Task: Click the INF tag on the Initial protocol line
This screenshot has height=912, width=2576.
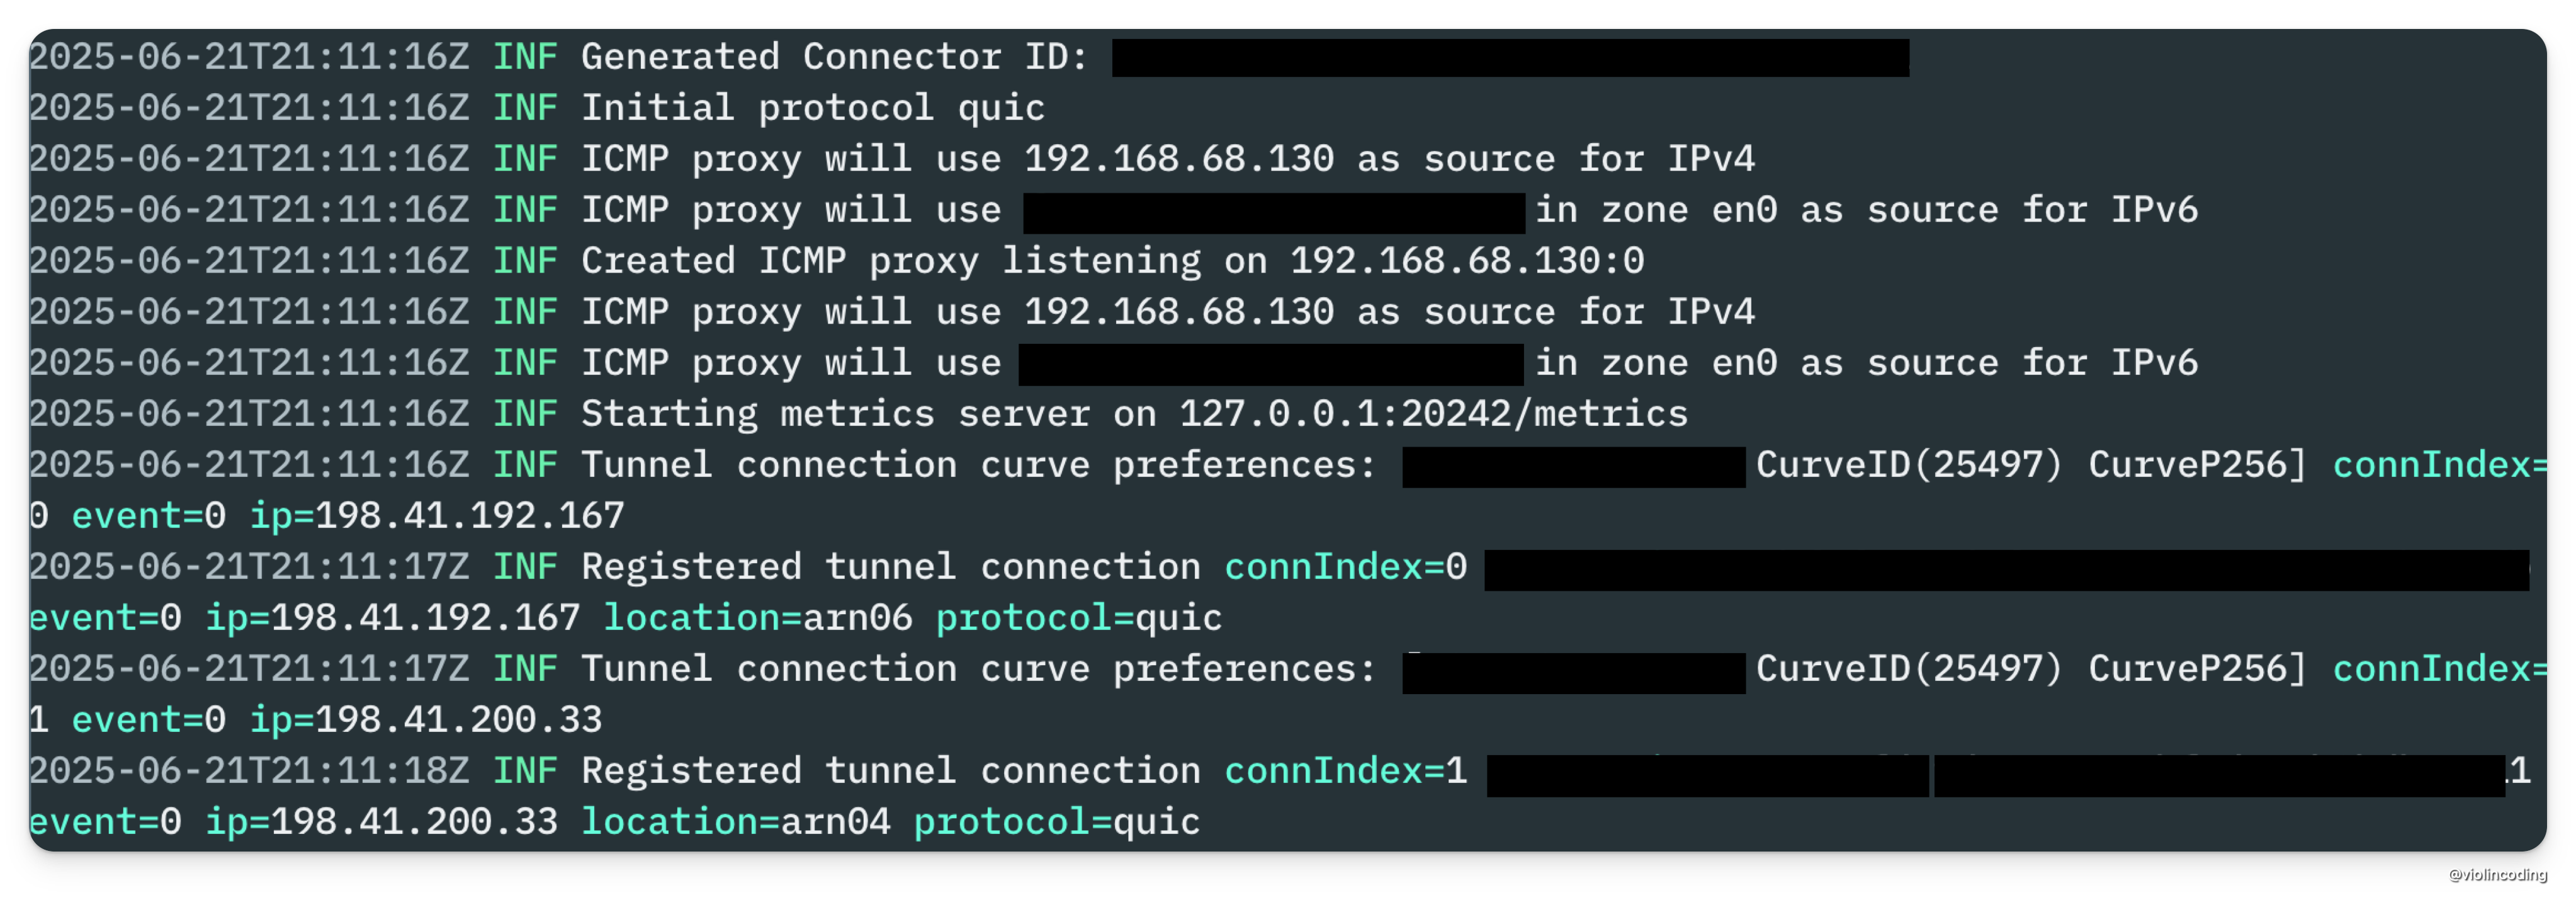Action: click(525, 108)
